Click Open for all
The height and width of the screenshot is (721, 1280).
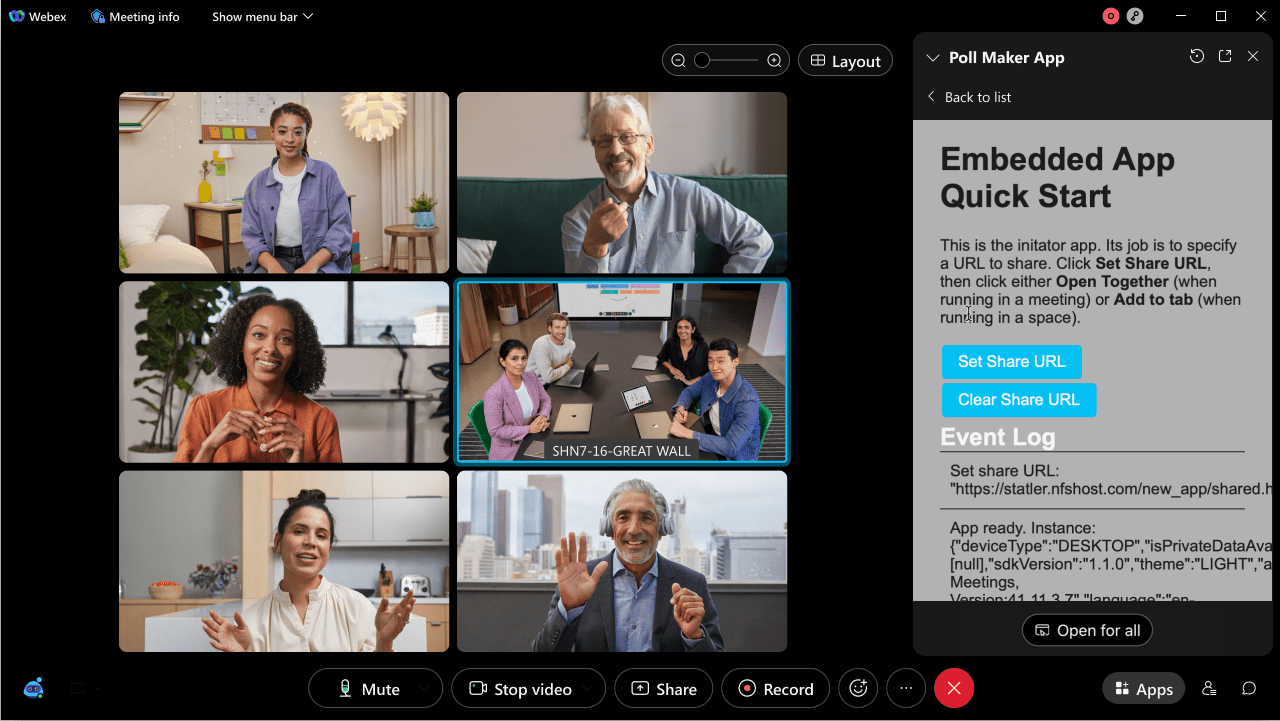coord(1087,630)
